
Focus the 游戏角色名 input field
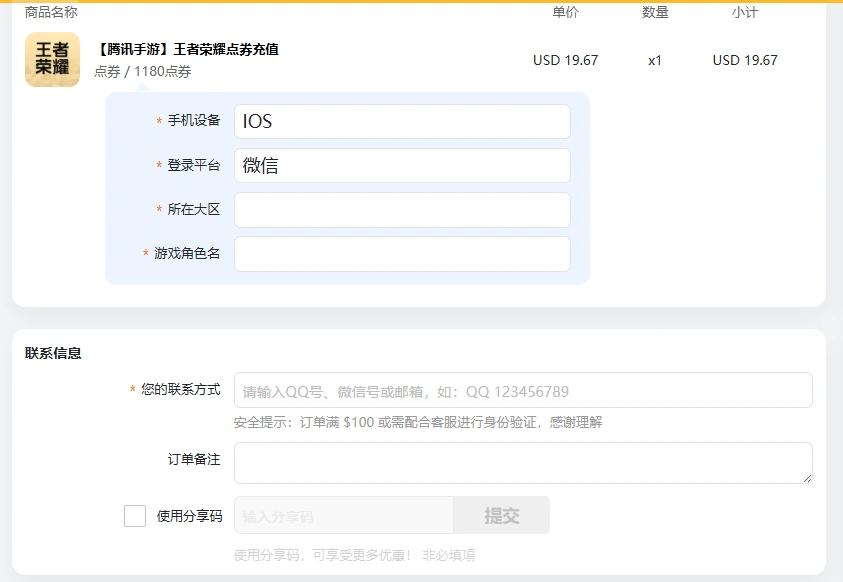coord(402,254)
